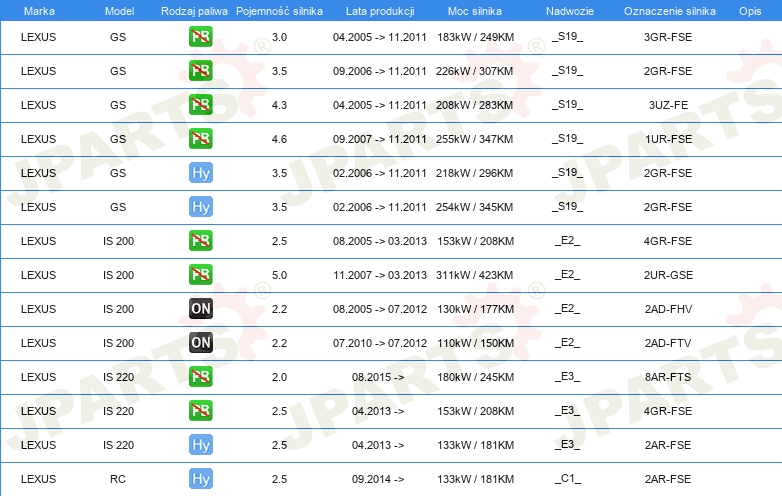Click petrol icon in GS 4.6 row

tap(200, 139)
